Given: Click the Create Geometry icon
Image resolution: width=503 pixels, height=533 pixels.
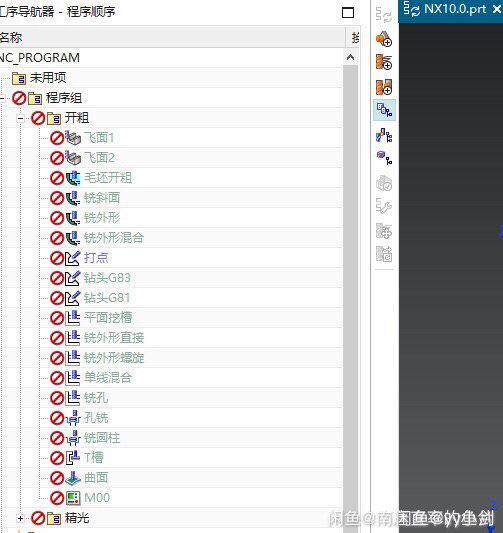Looking at the screenshot, I should pos(384,63).
